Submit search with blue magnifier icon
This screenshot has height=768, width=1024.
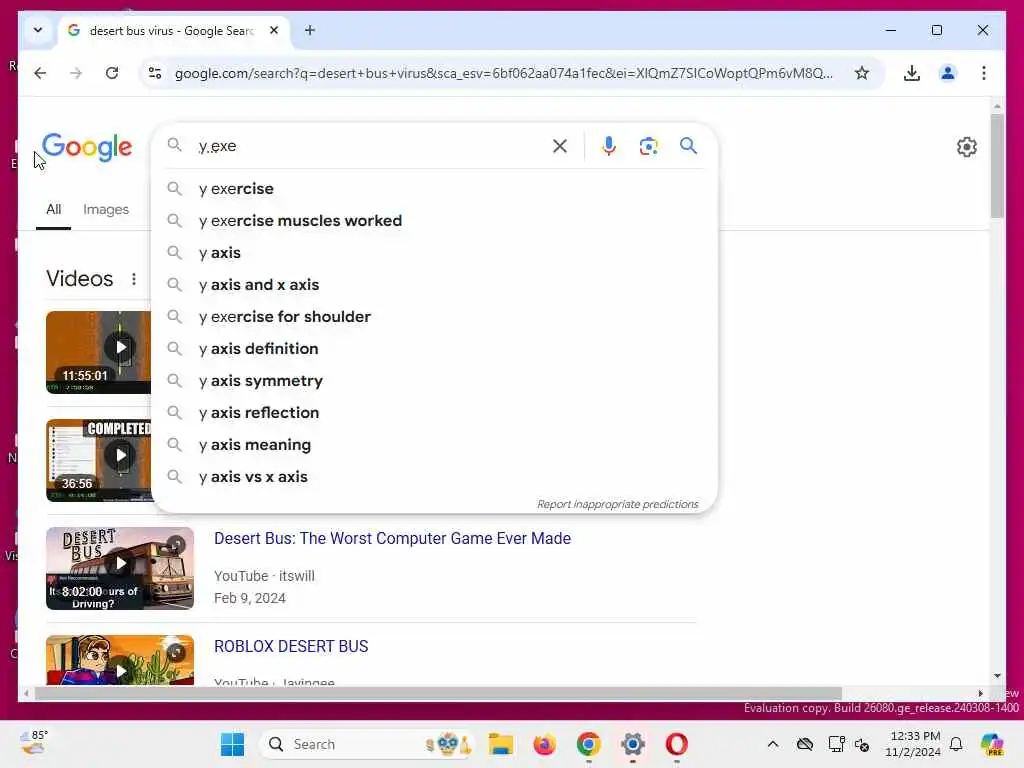[x=688, y=145]
